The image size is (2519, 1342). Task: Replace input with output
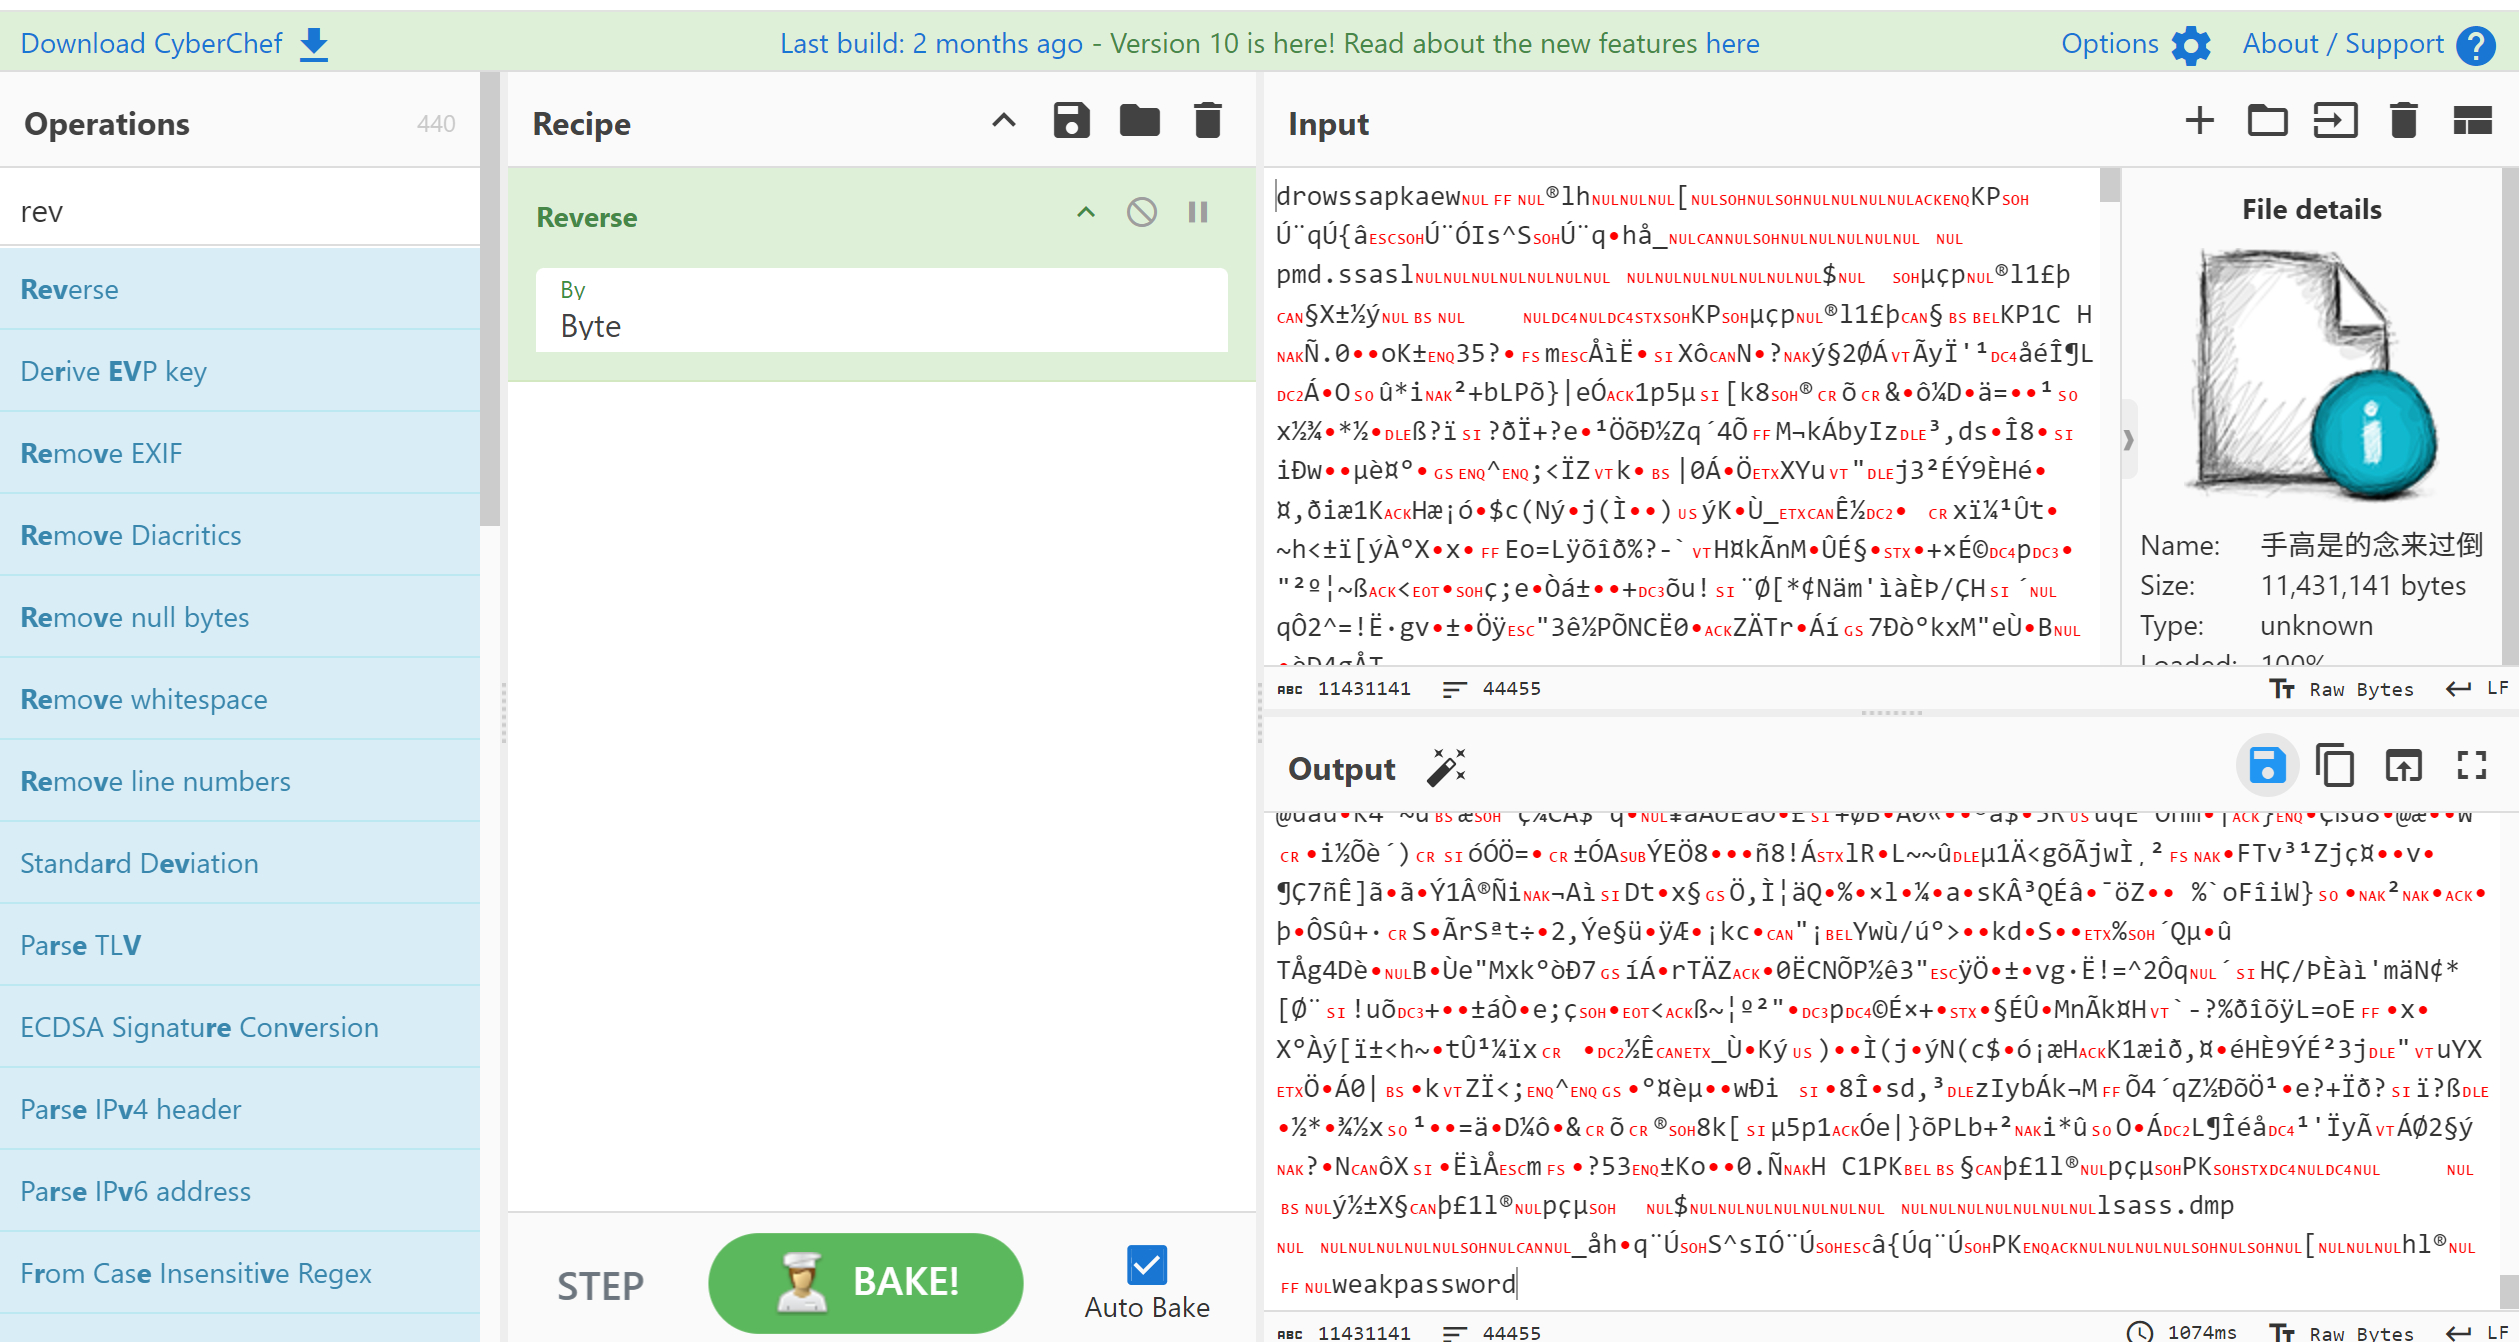(x=2403, y=766)
